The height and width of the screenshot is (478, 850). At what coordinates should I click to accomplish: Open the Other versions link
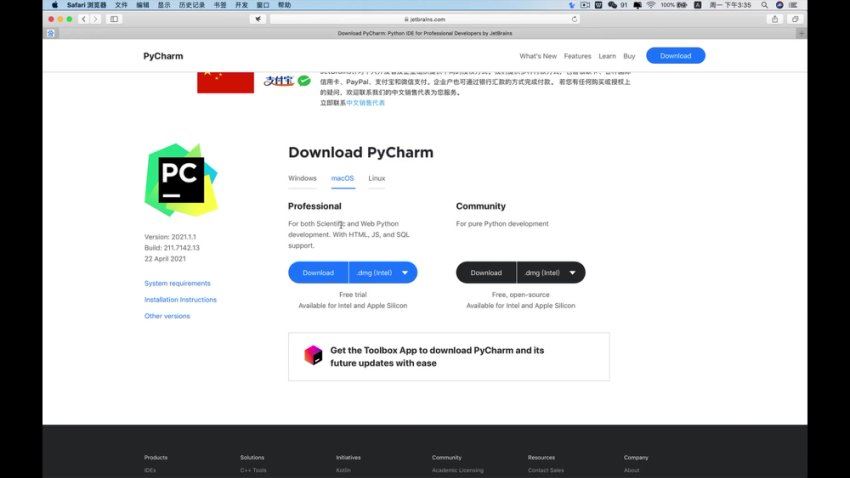pos(167,316)
